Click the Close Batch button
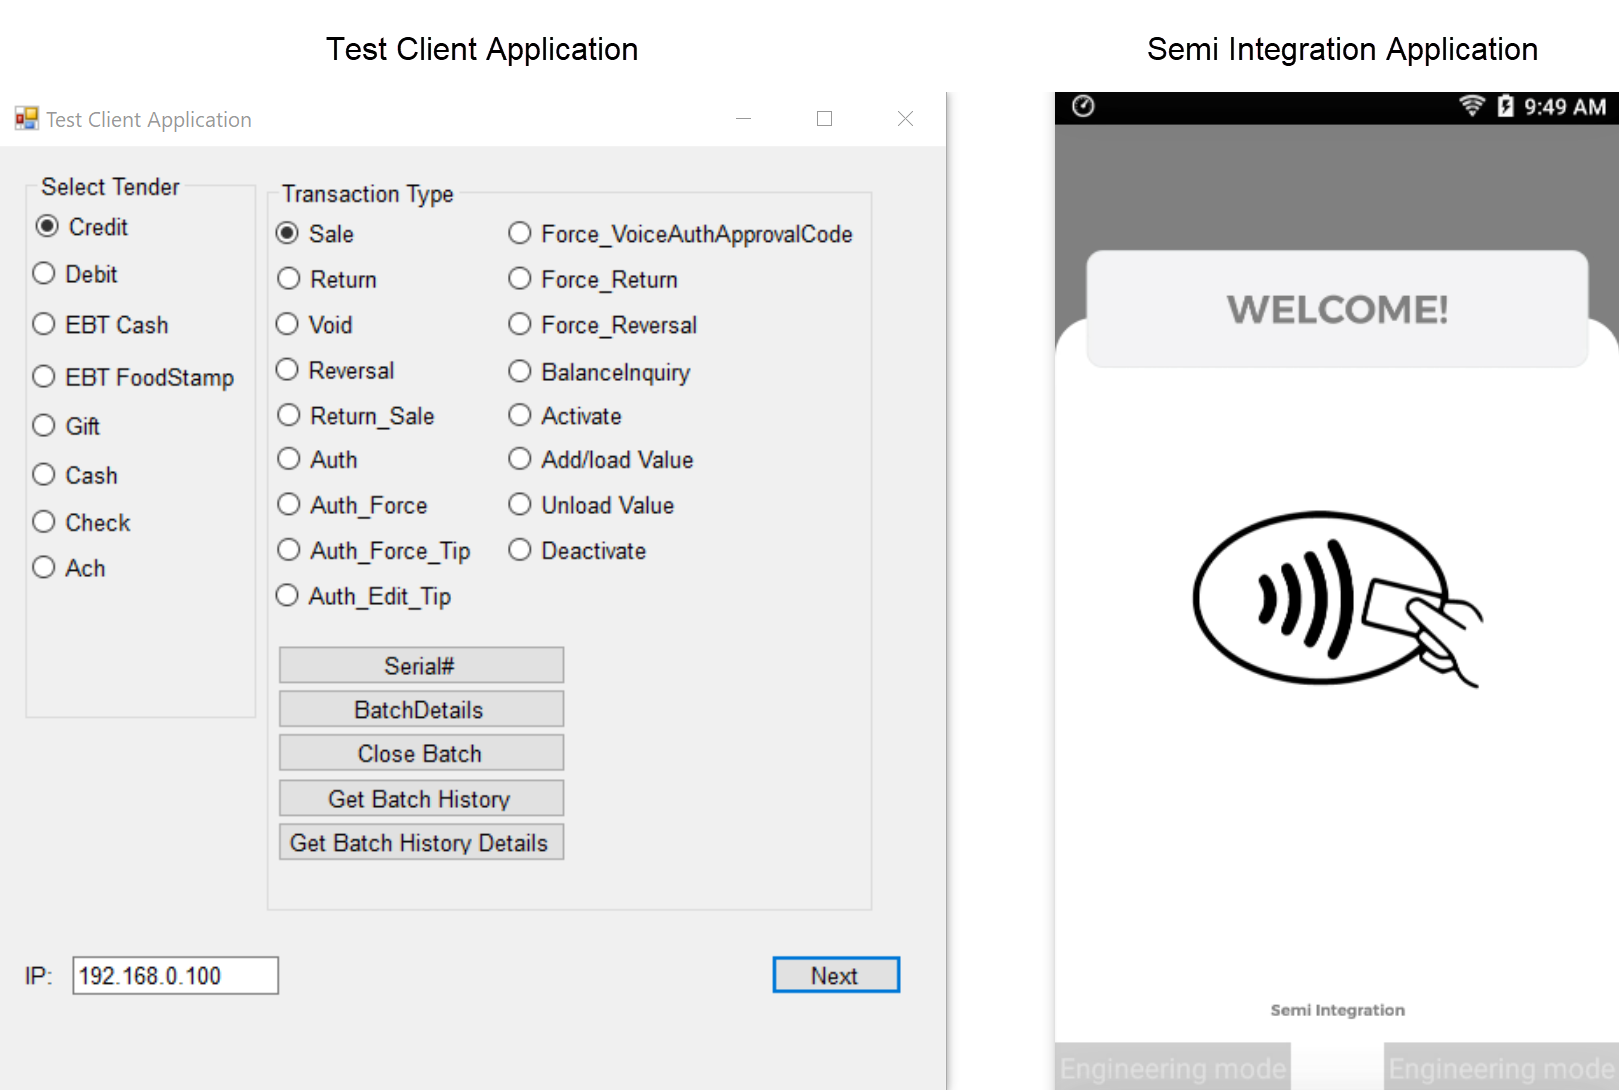This screenshot has width=1619, height=1090. pyautogui.click(x=421, y=754)
